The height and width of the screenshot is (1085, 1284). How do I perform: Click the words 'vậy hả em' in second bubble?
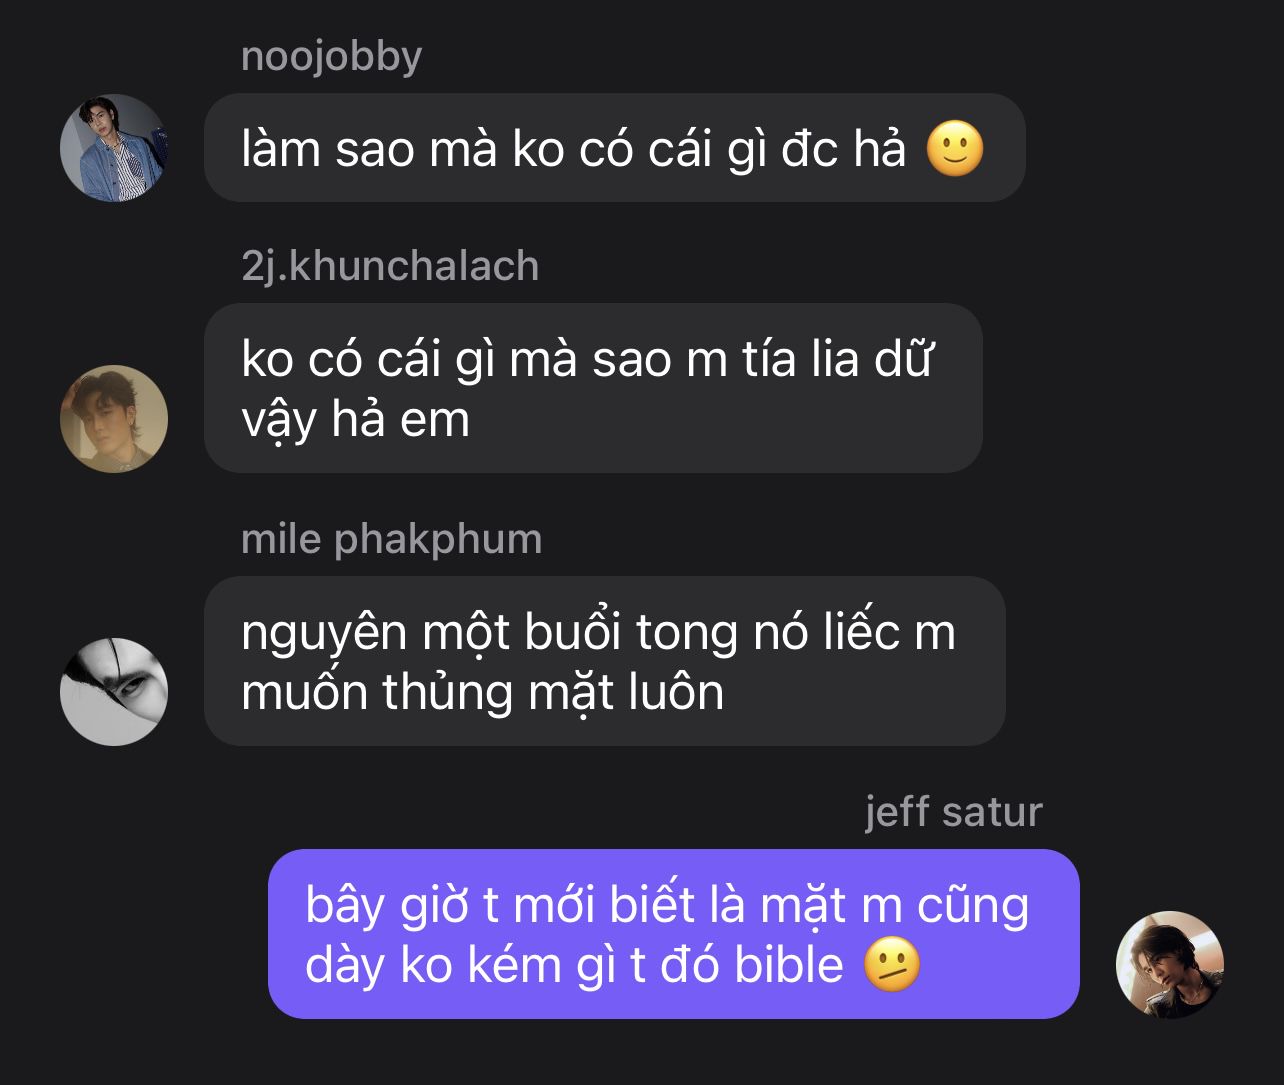pyautogui.click(x=355, y=419)
